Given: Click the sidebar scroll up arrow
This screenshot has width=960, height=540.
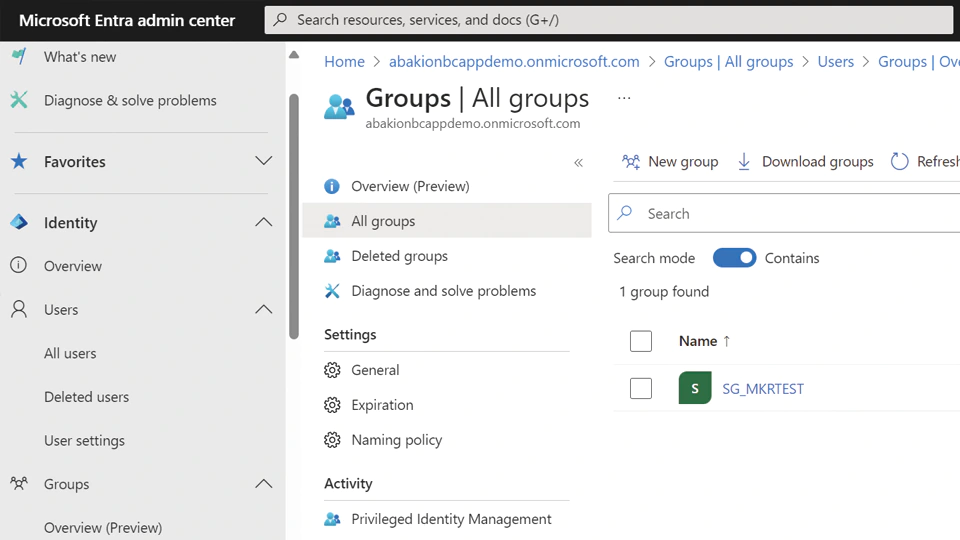Looking at the screenshot, I should (294, 54).
